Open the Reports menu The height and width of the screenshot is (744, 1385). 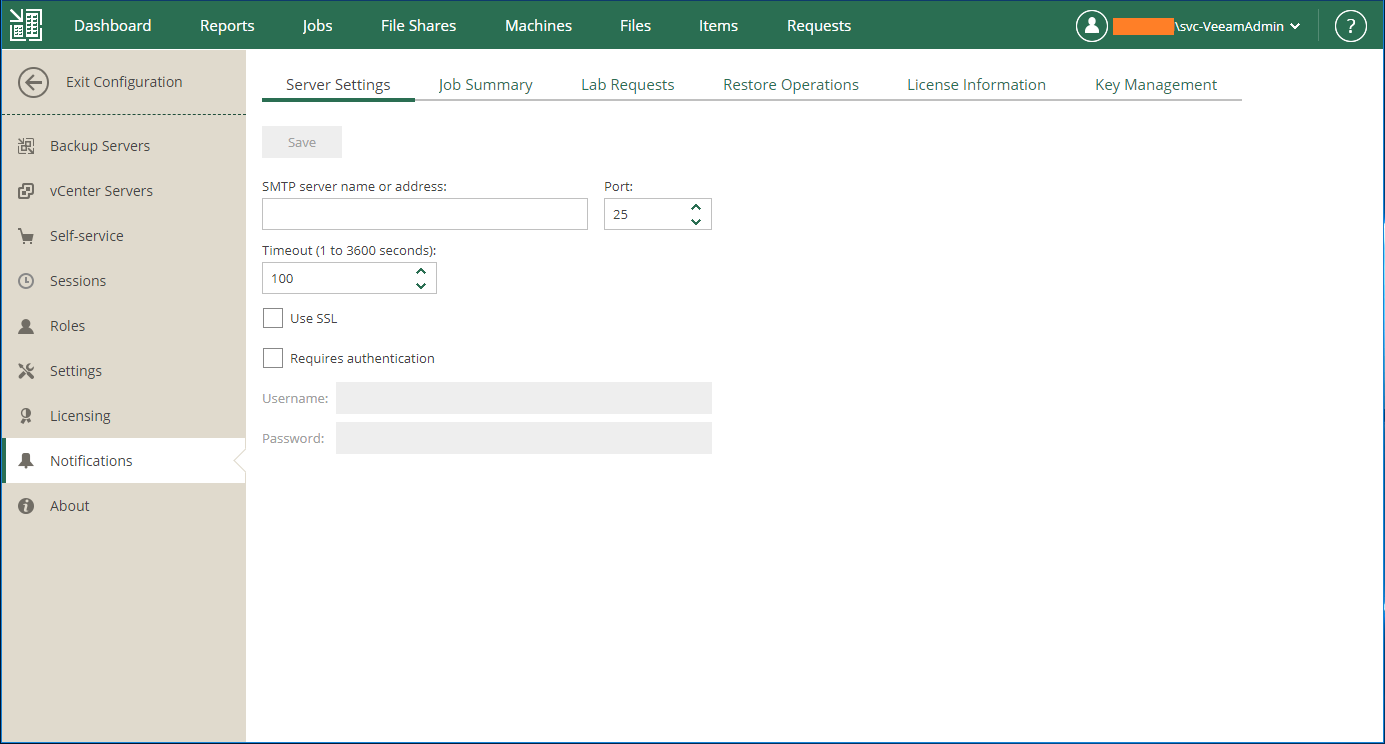[227, 26]
